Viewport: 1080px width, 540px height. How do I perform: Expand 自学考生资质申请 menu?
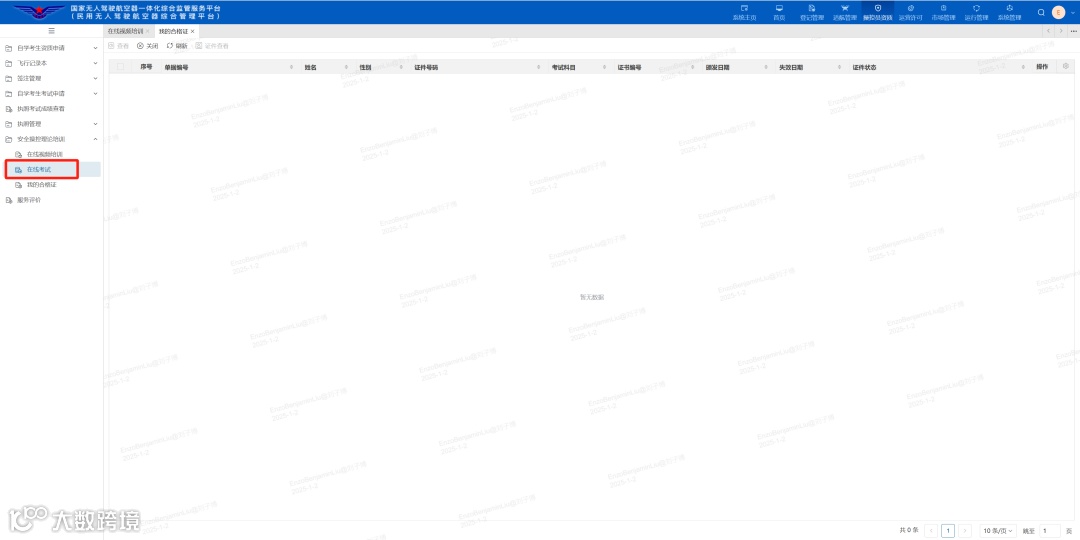point(52,48)
